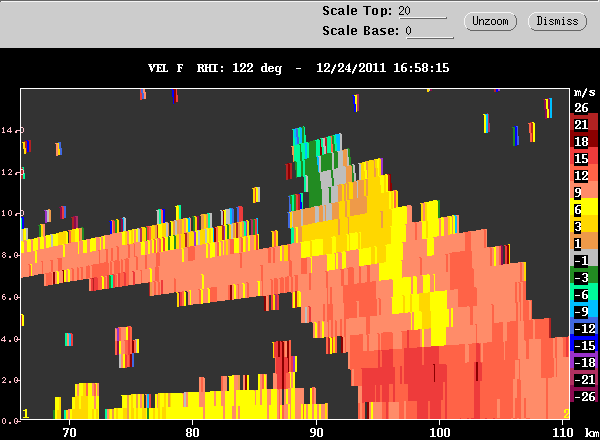Click the 0.0 height axis label
This screenshot has height=440, width=600.
coord(10,421)
